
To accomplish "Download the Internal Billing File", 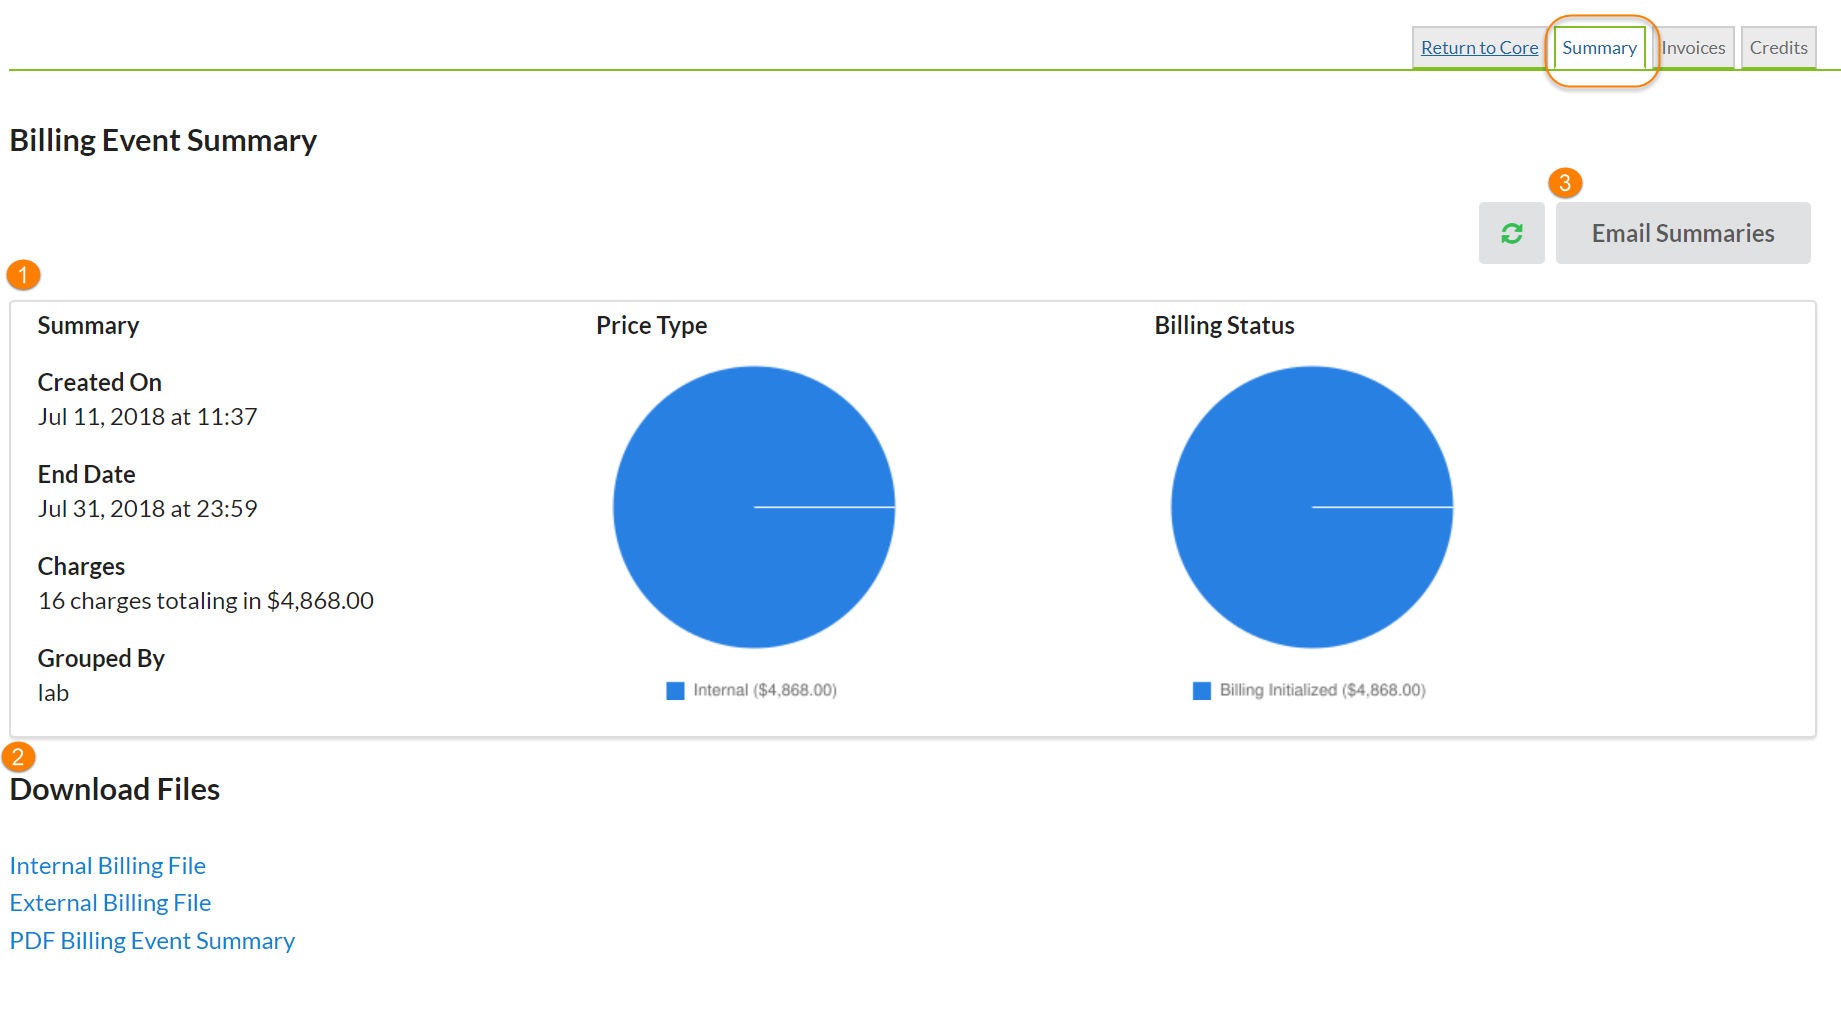I will [x=108, y=866].
